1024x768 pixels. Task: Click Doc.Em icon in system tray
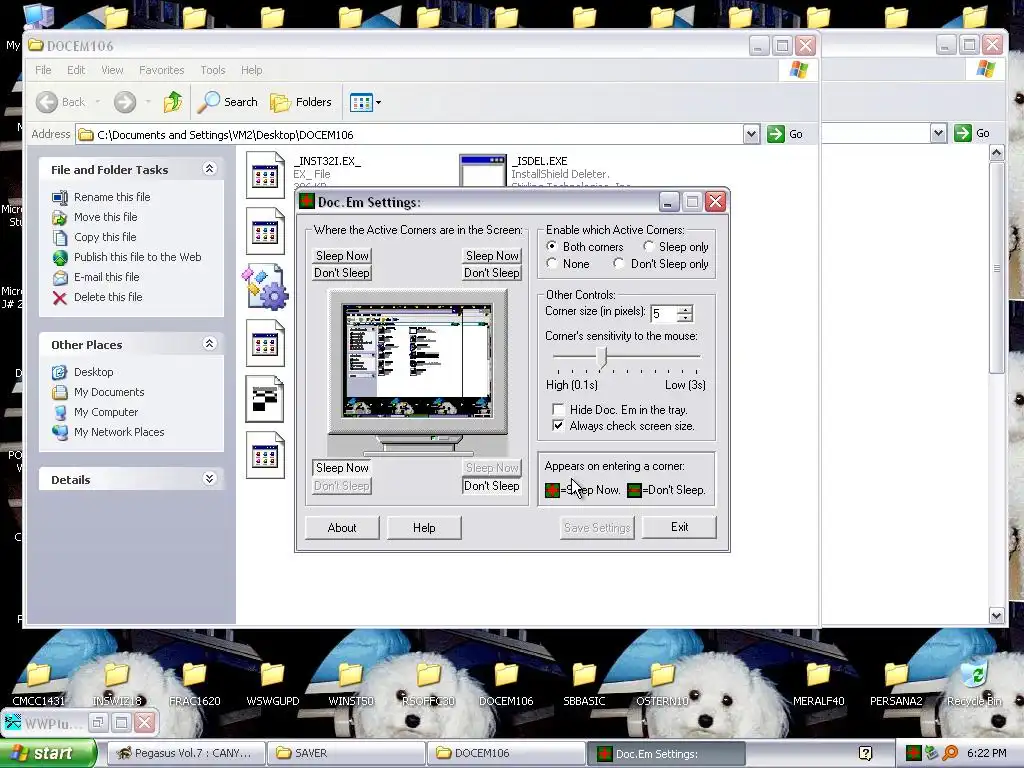coord(914,753)
